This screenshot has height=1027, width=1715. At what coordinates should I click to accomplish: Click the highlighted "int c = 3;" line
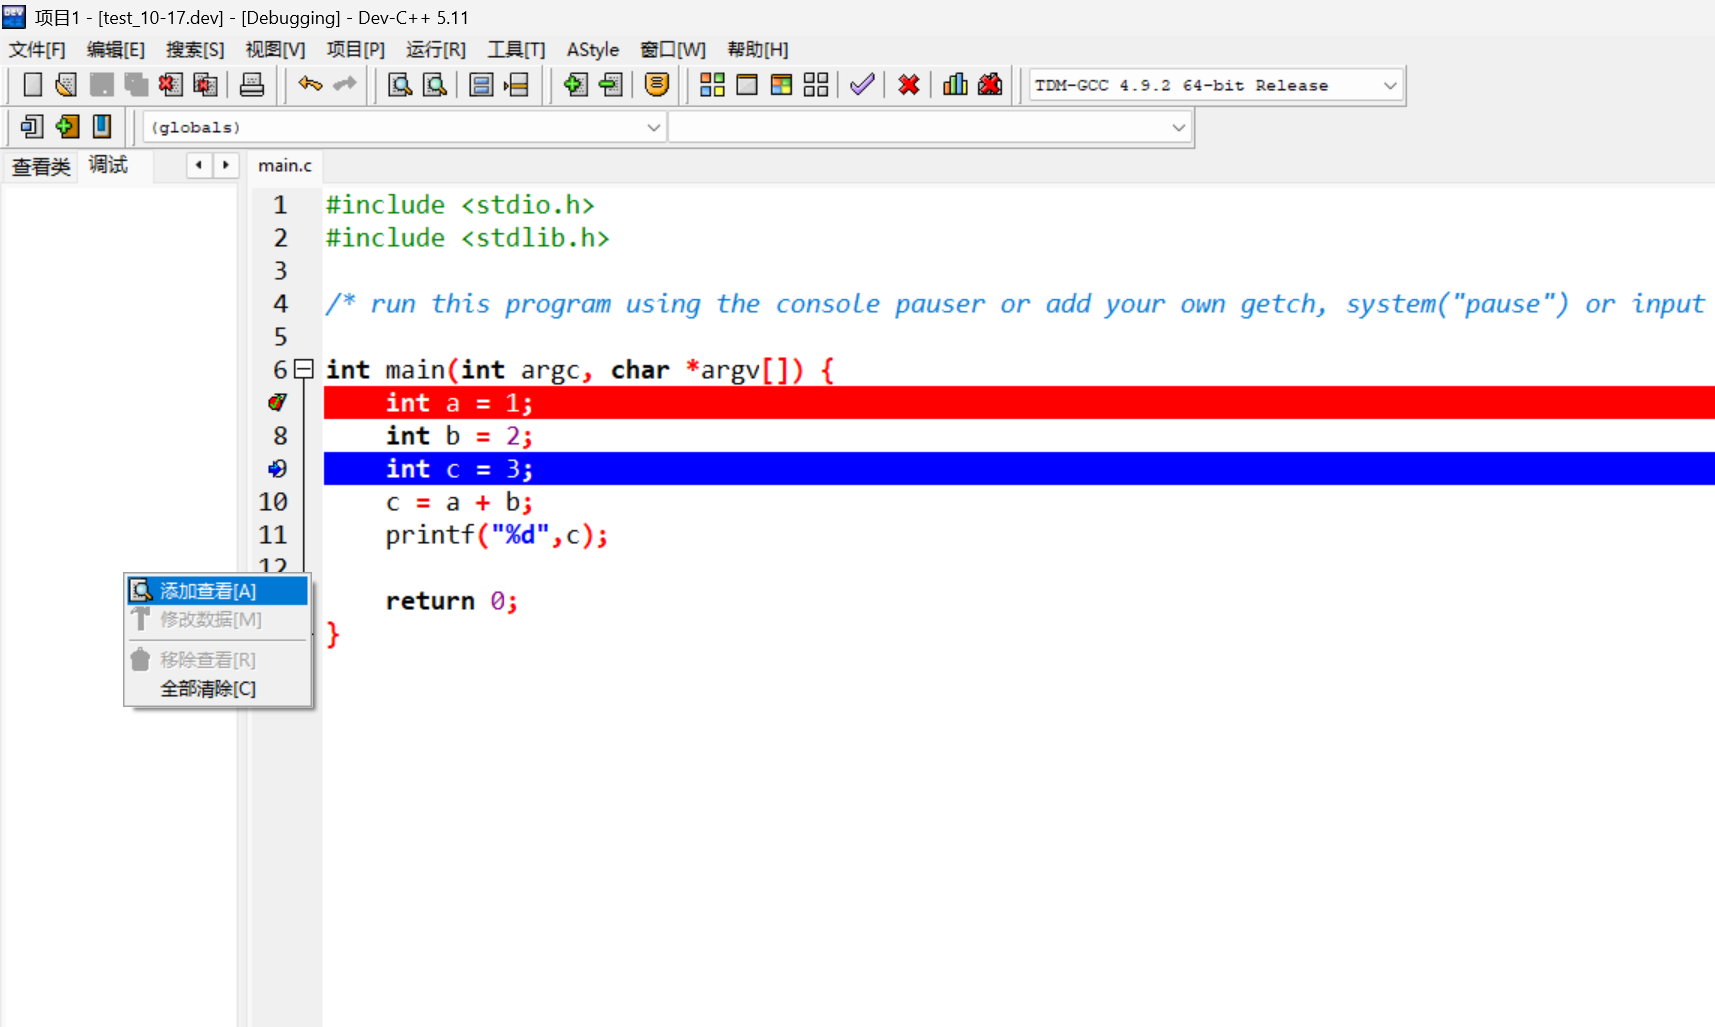point(1019,468)
